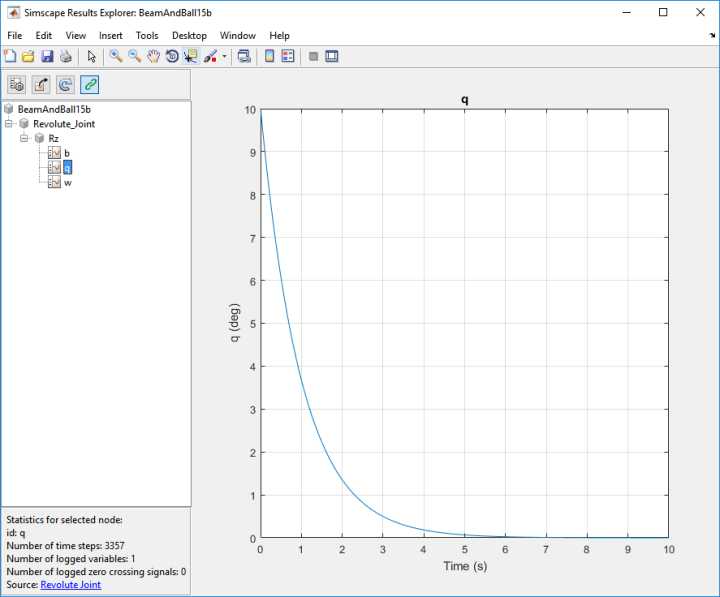Click the 'Number of logged zero crossing signals: 0' text

(96, 571)
